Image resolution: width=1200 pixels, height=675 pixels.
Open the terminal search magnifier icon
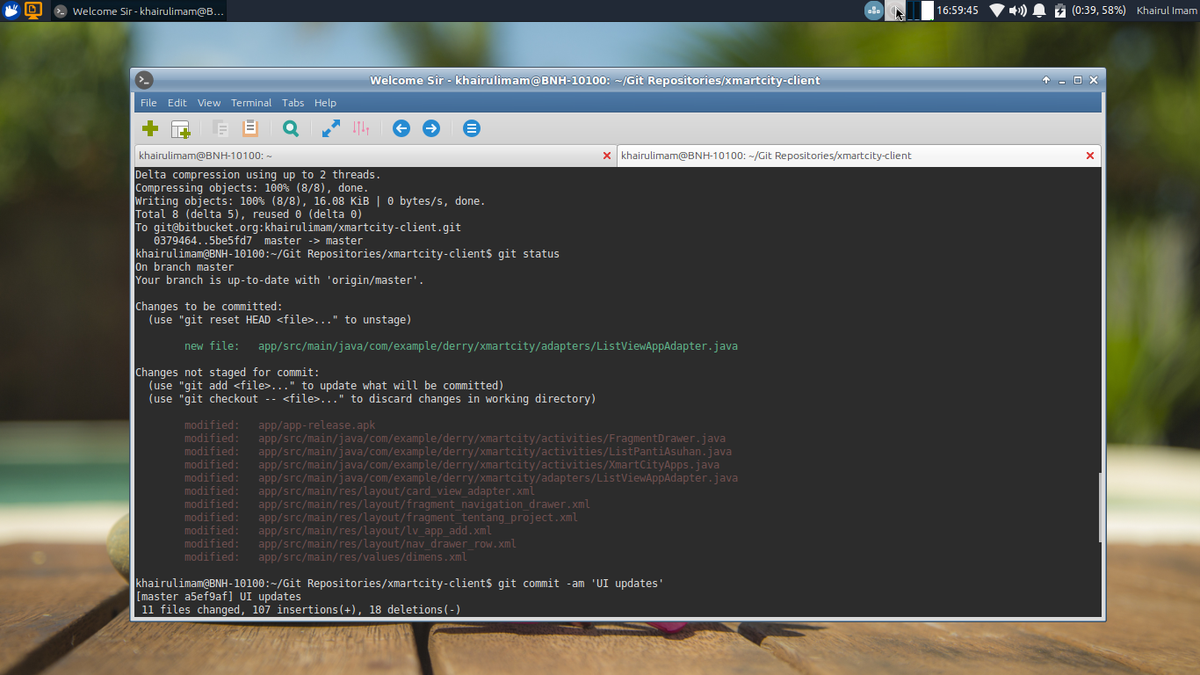pos(290,128)
